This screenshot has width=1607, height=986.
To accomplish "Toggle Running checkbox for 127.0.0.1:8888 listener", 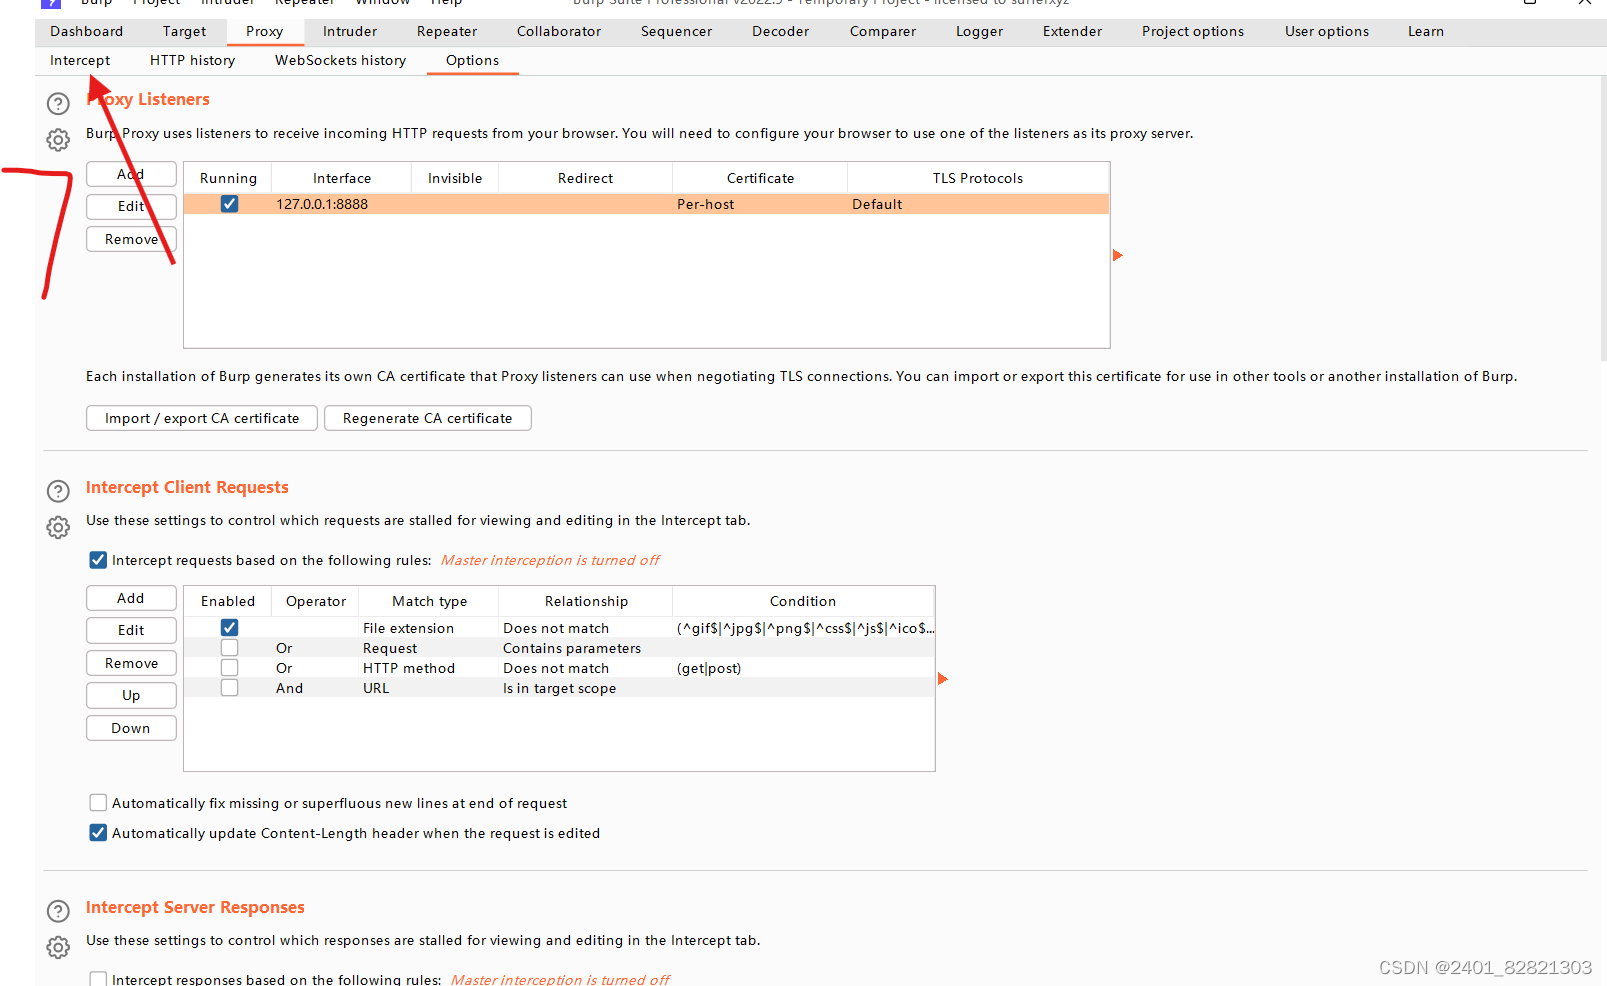I will click(x=230, y=204).
